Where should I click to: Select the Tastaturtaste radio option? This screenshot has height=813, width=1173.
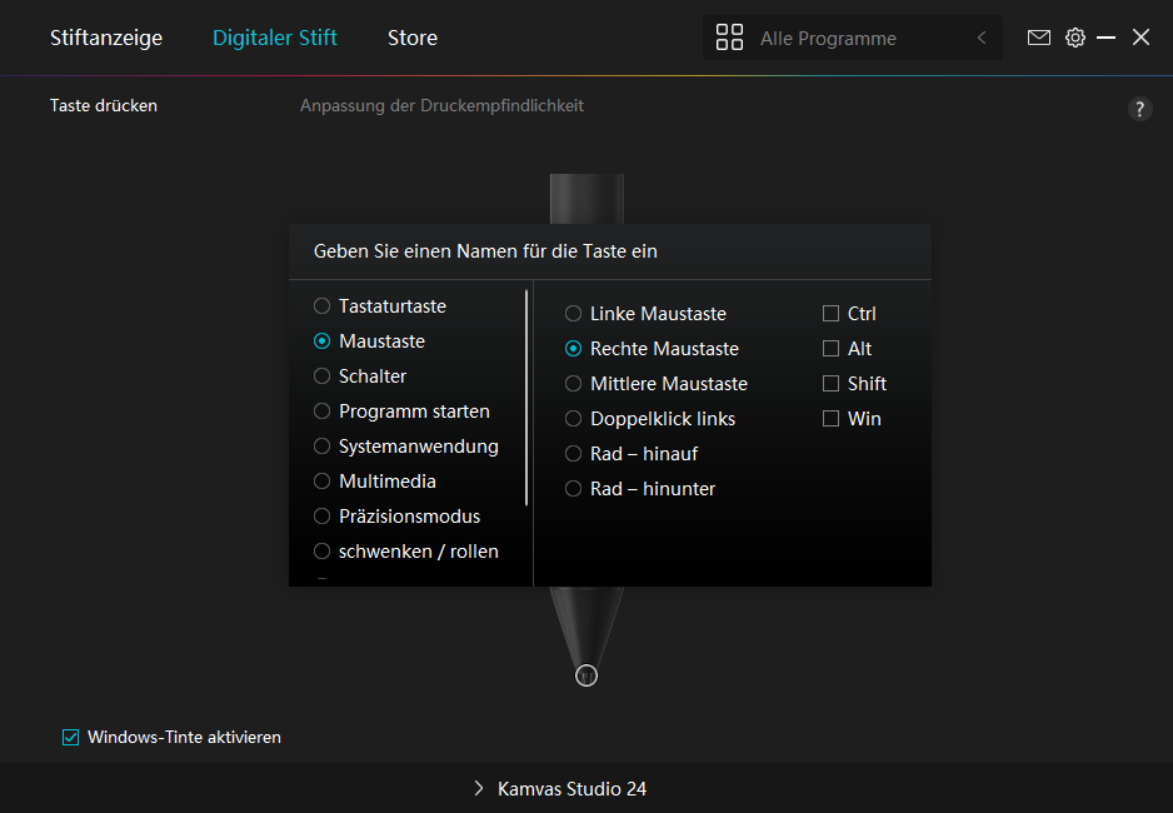pos(322,306)
